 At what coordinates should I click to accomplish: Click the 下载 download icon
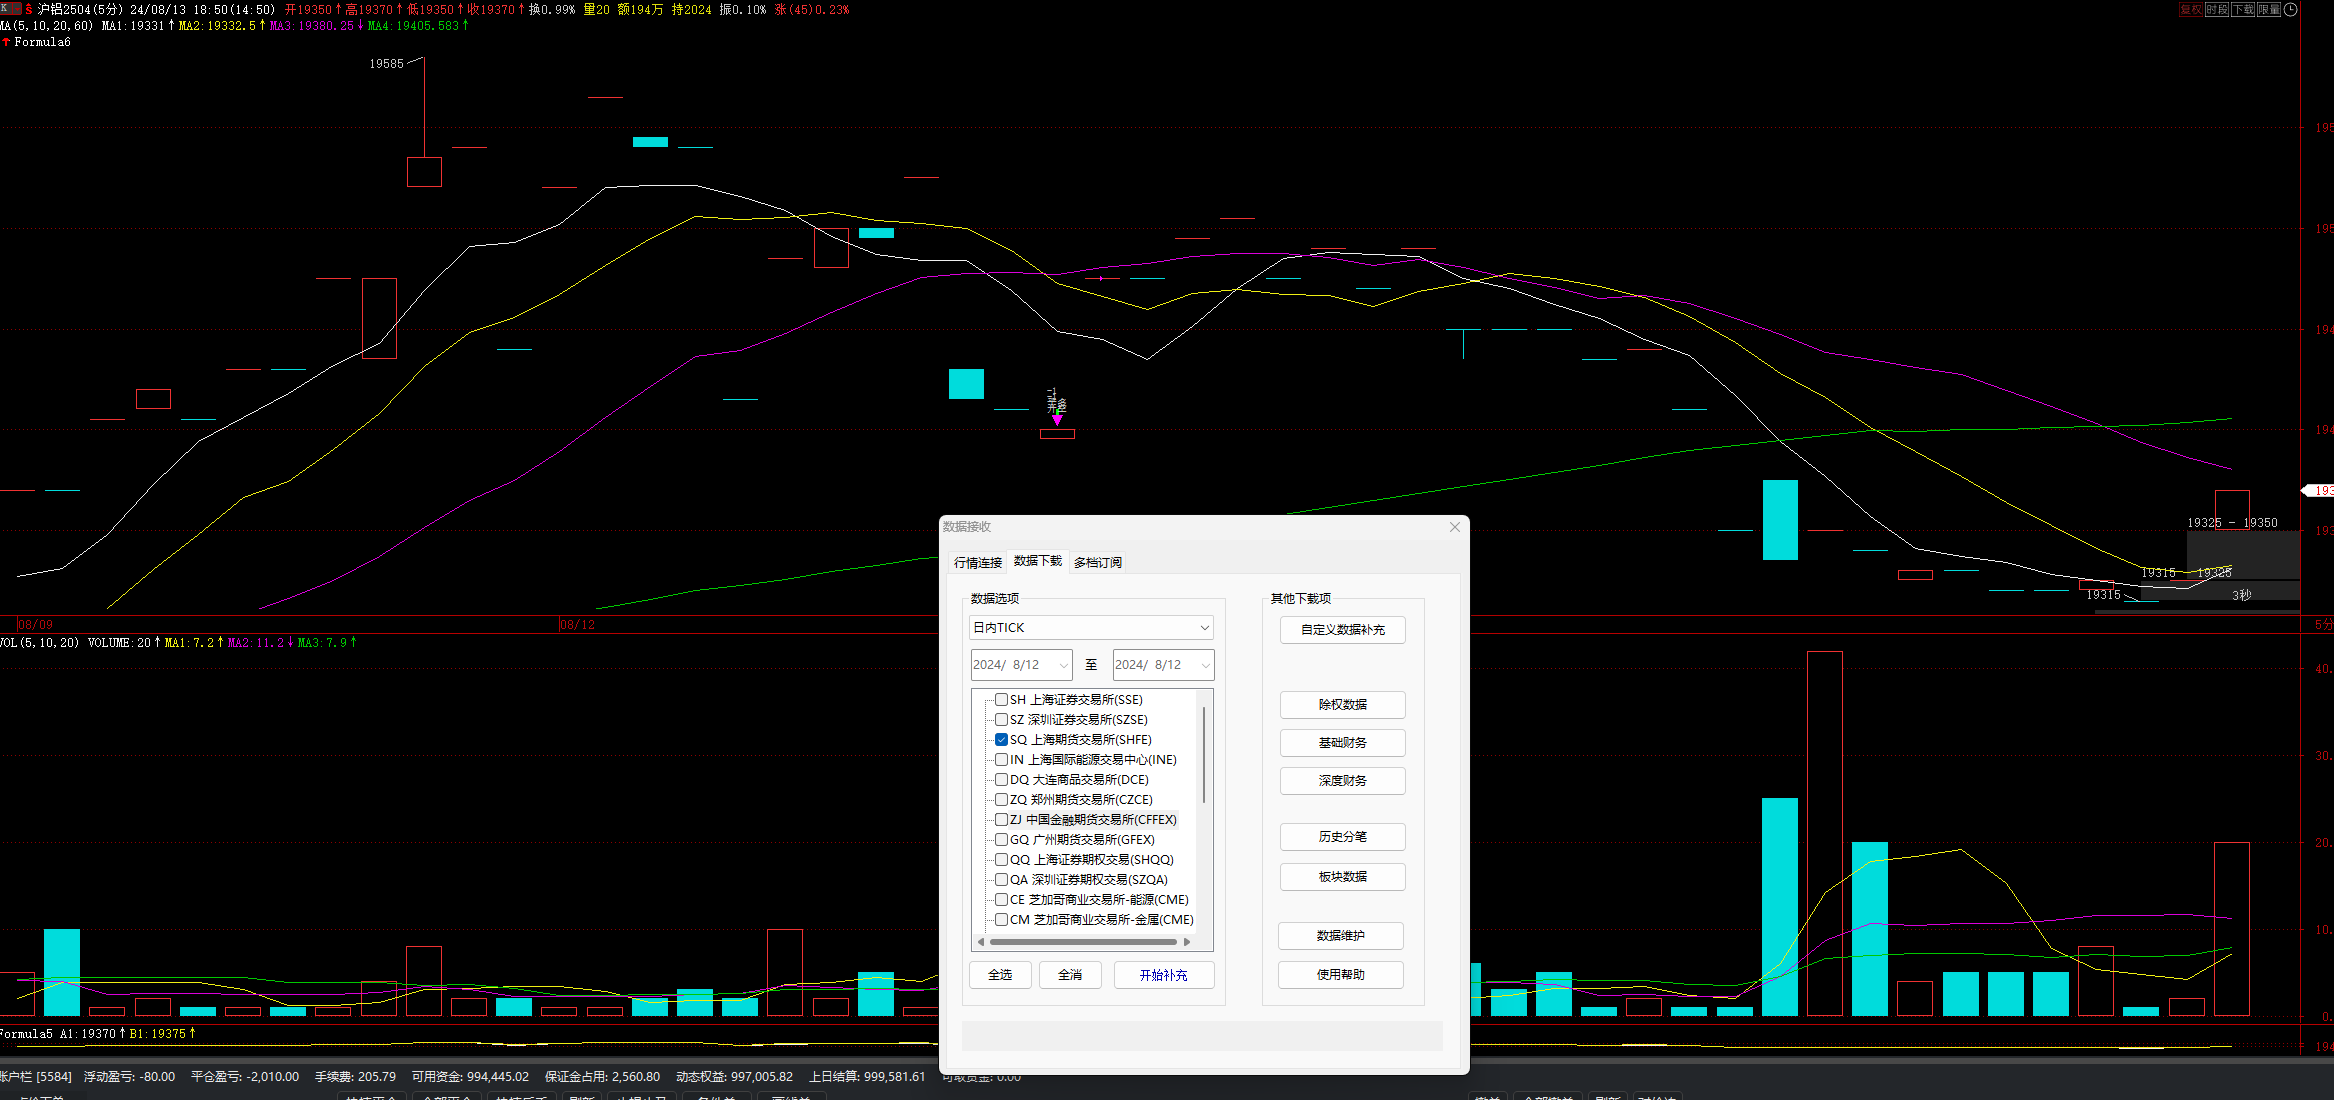point(2243,9)
